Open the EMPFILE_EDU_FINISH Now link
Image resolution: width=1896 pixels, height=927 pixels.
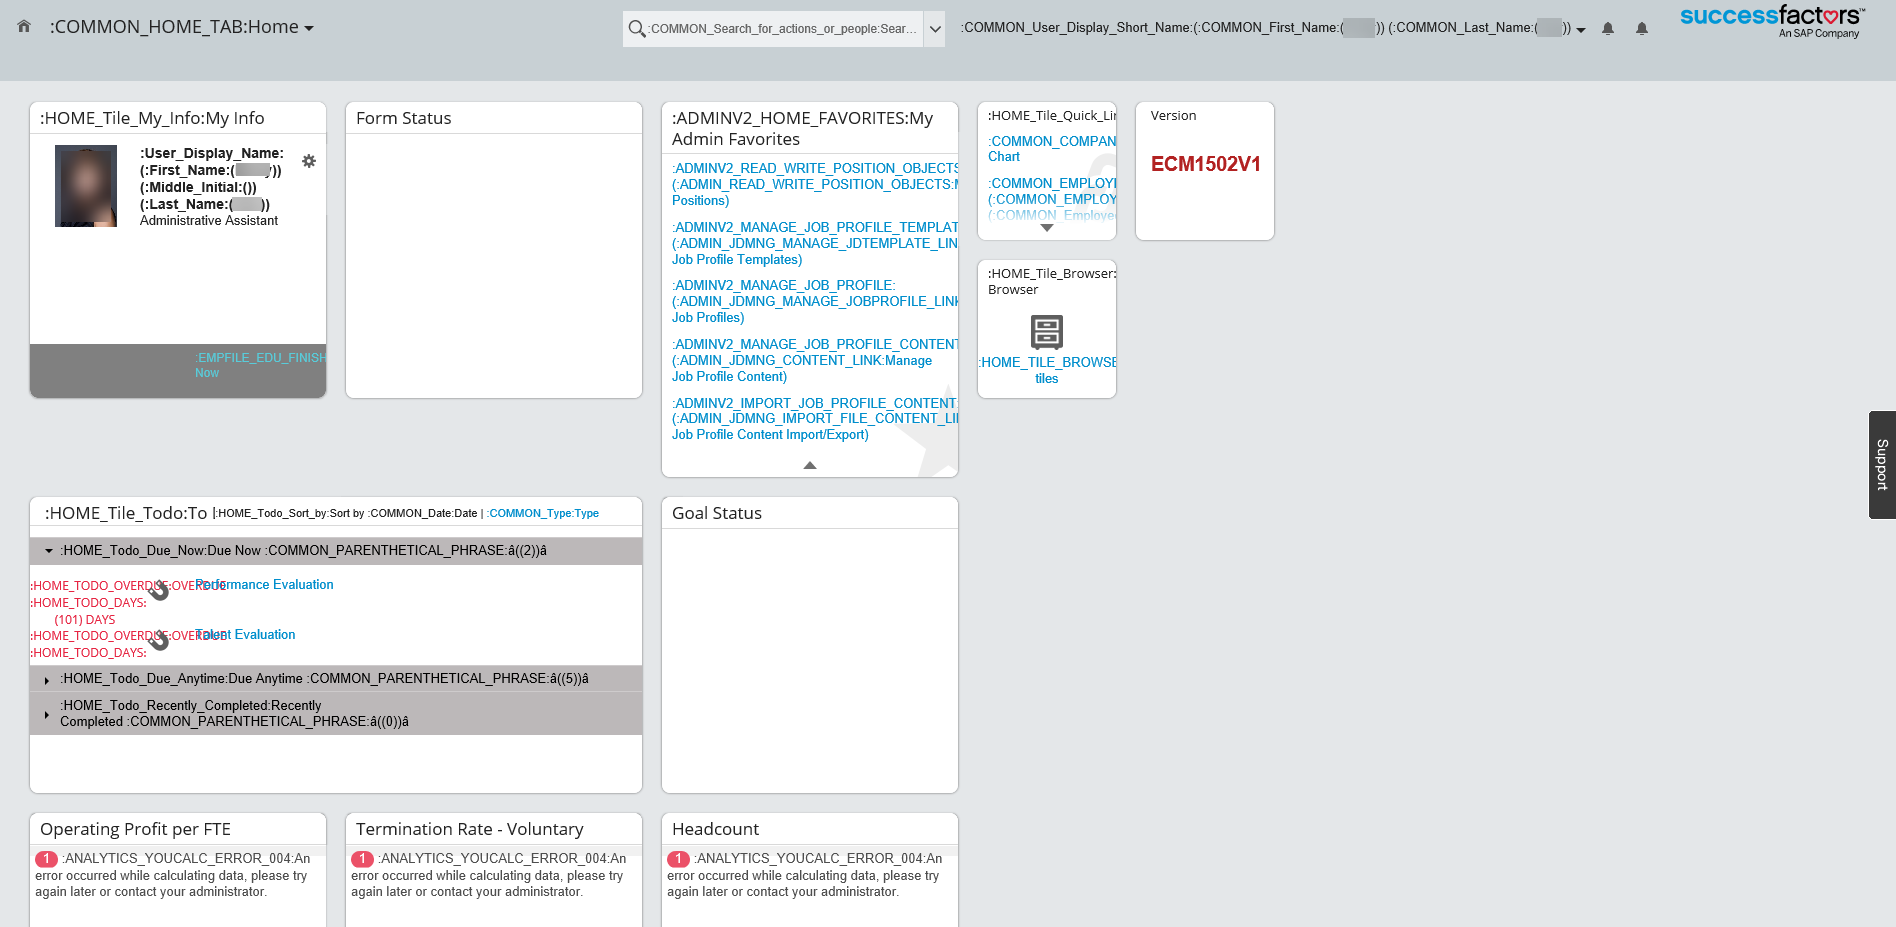260,365
